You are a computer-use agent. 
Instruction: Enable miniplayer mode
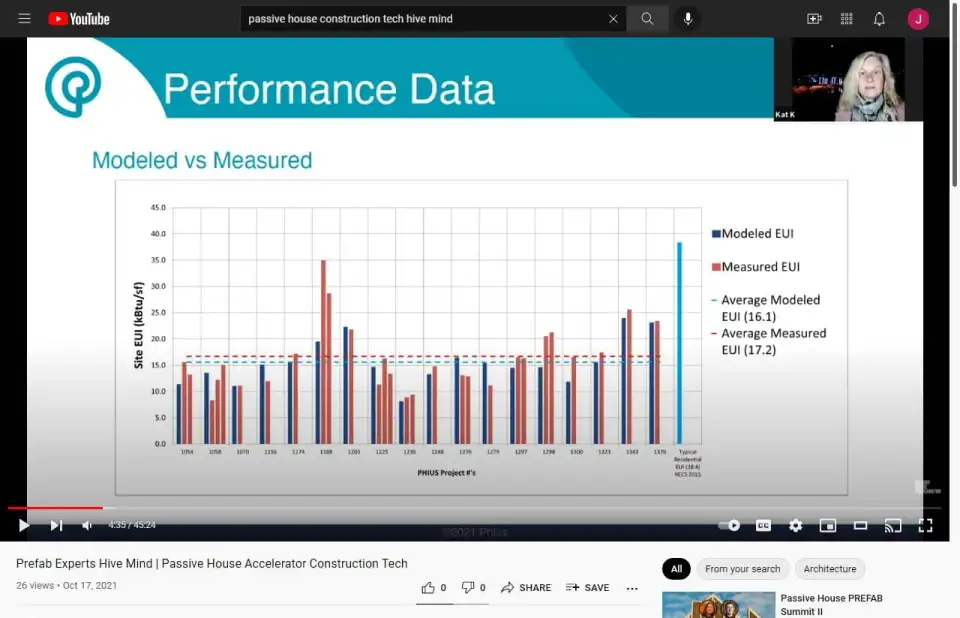(828, 525)
